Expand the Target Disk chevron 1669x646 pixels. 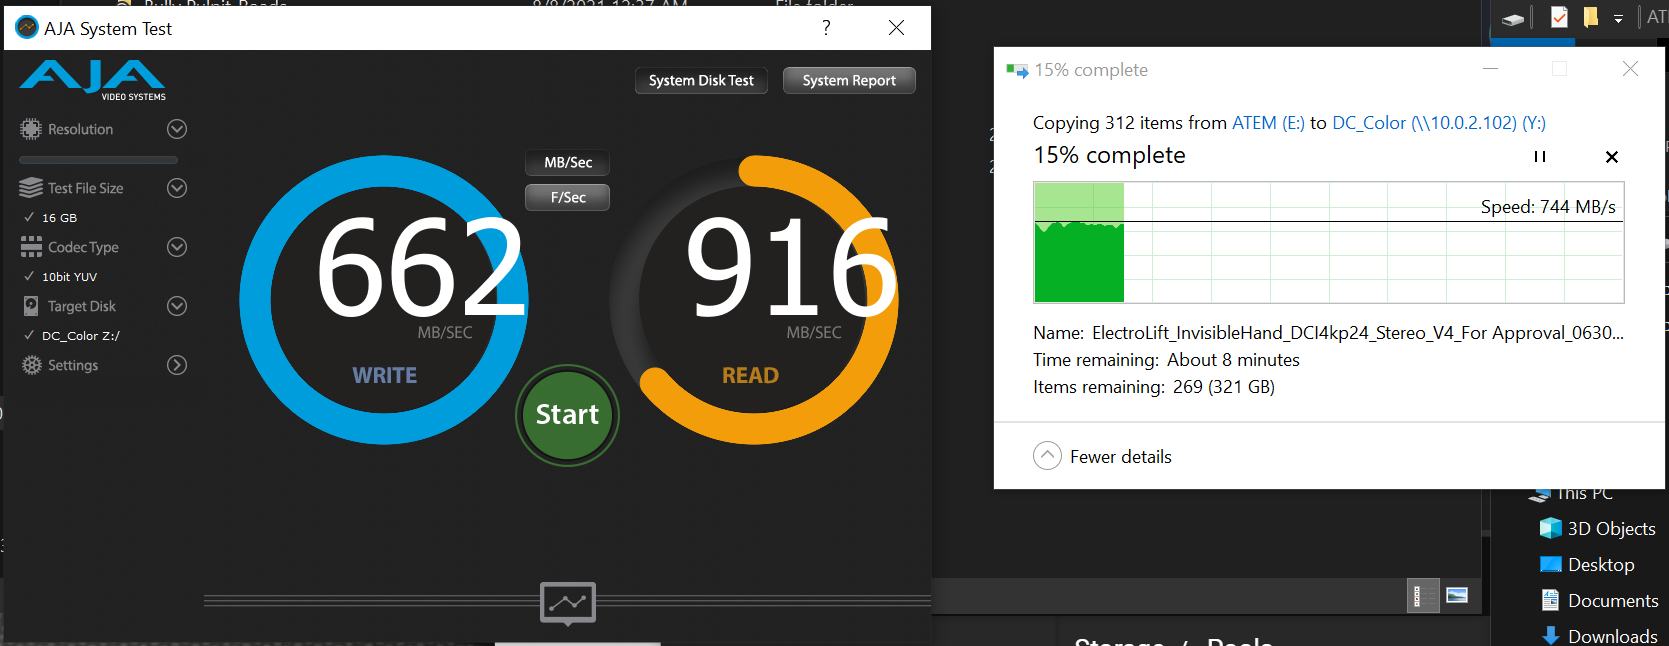177,306
